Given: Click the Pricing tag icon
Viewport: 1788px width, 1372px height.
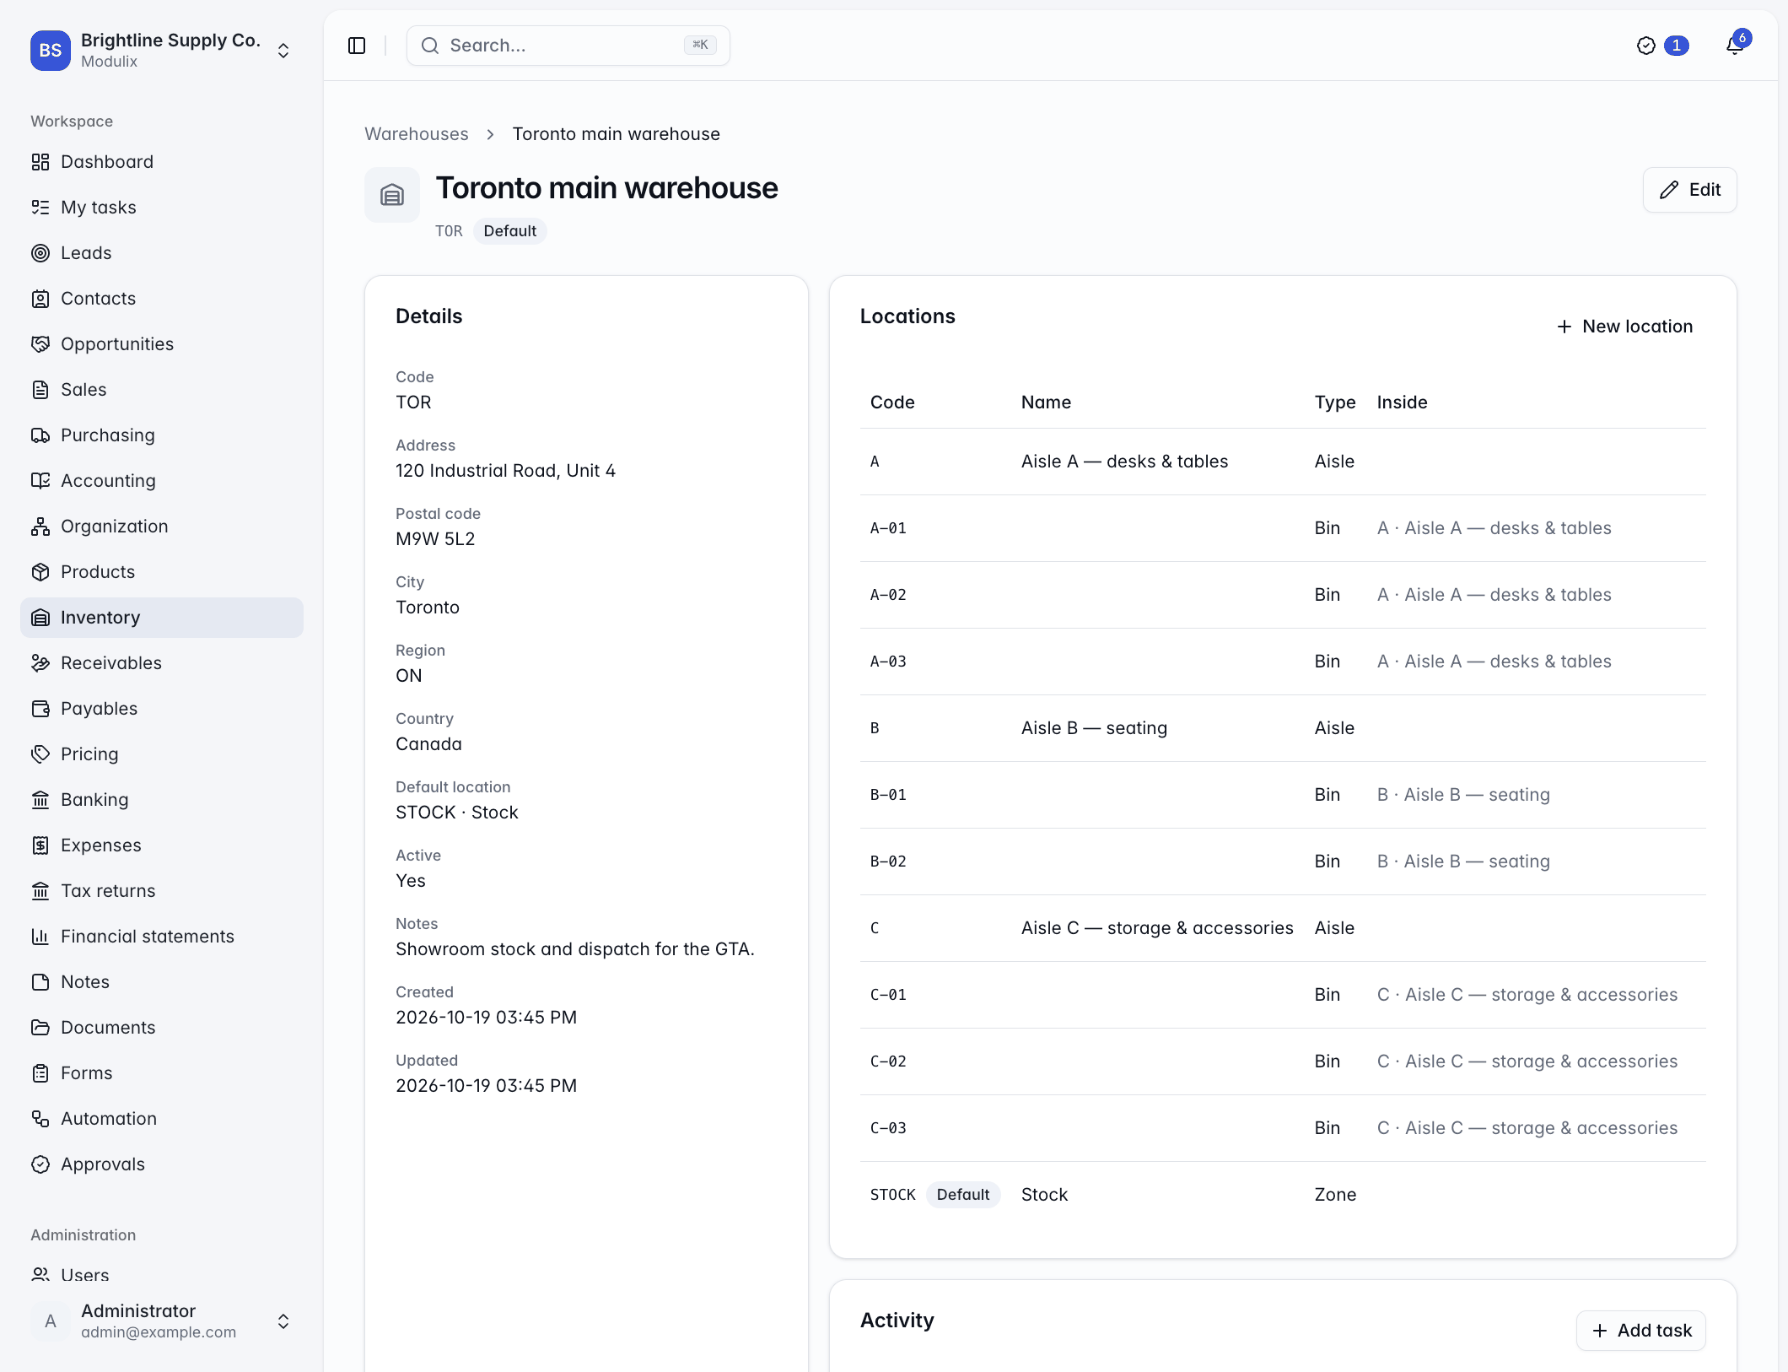Looking at the screenshot, I should pos(40,754).
